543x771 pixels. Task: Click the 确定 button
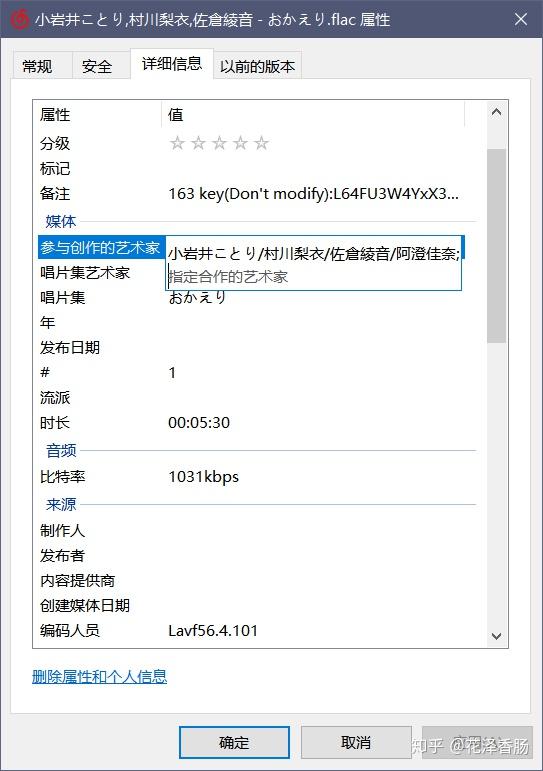(x=234, y=742)
